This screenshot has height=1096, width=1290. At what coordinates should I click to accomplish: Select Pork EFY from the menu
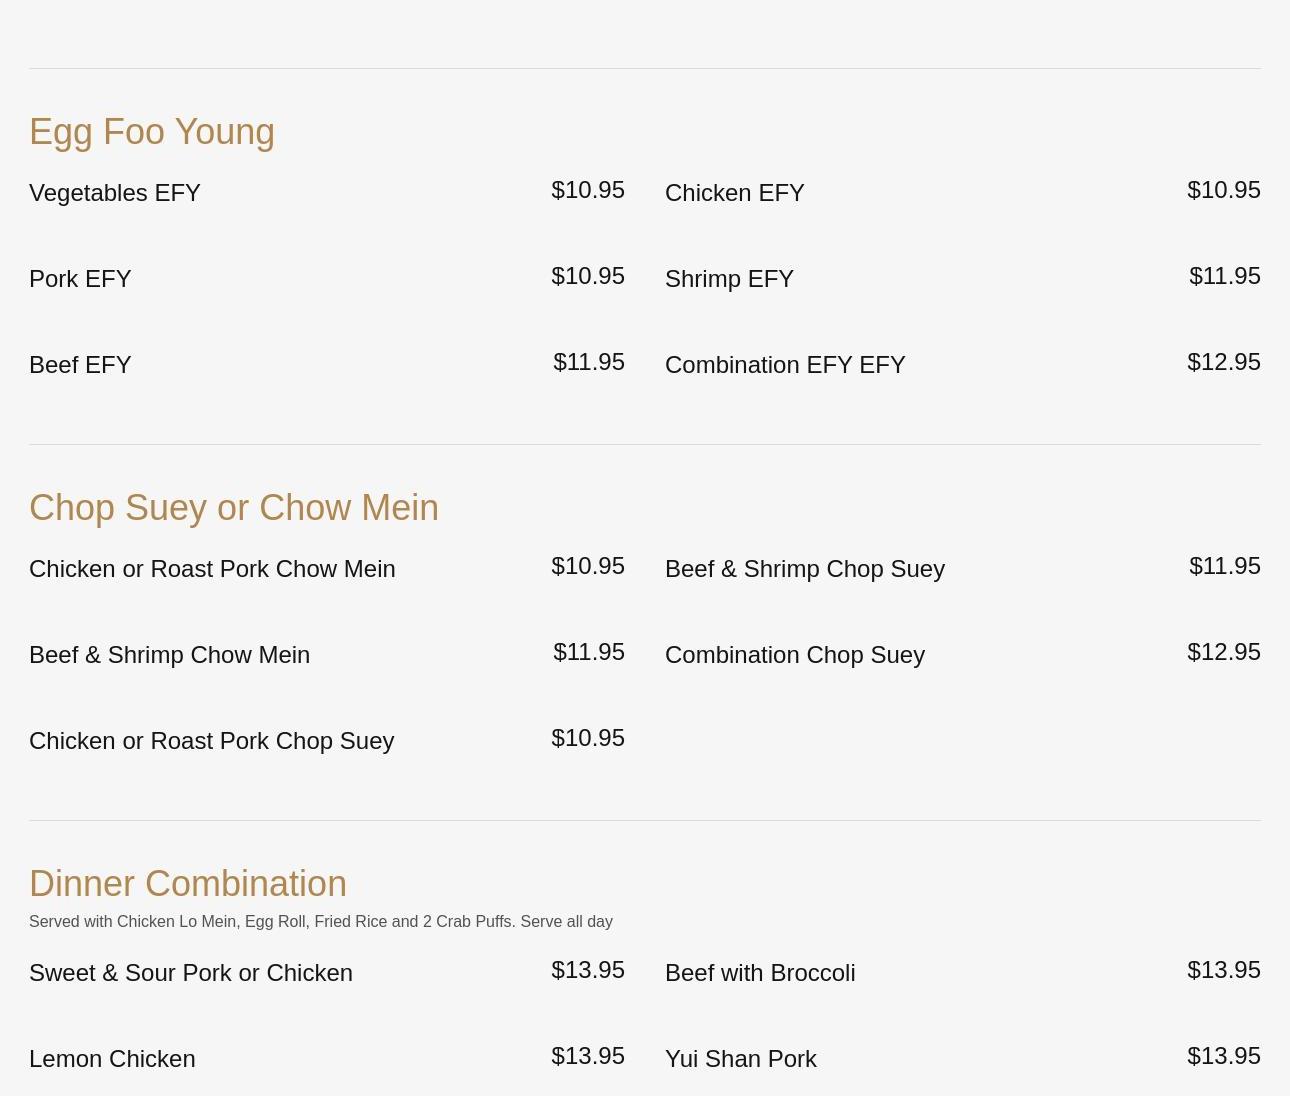[x=80, y=279]
